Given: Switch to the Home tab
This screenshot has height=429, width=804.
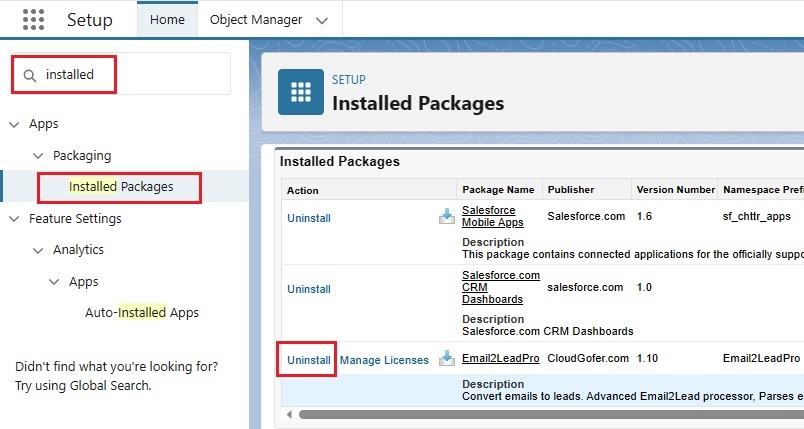Looking at the screenshot, I should pyautogui.click(x=167, y=19).
